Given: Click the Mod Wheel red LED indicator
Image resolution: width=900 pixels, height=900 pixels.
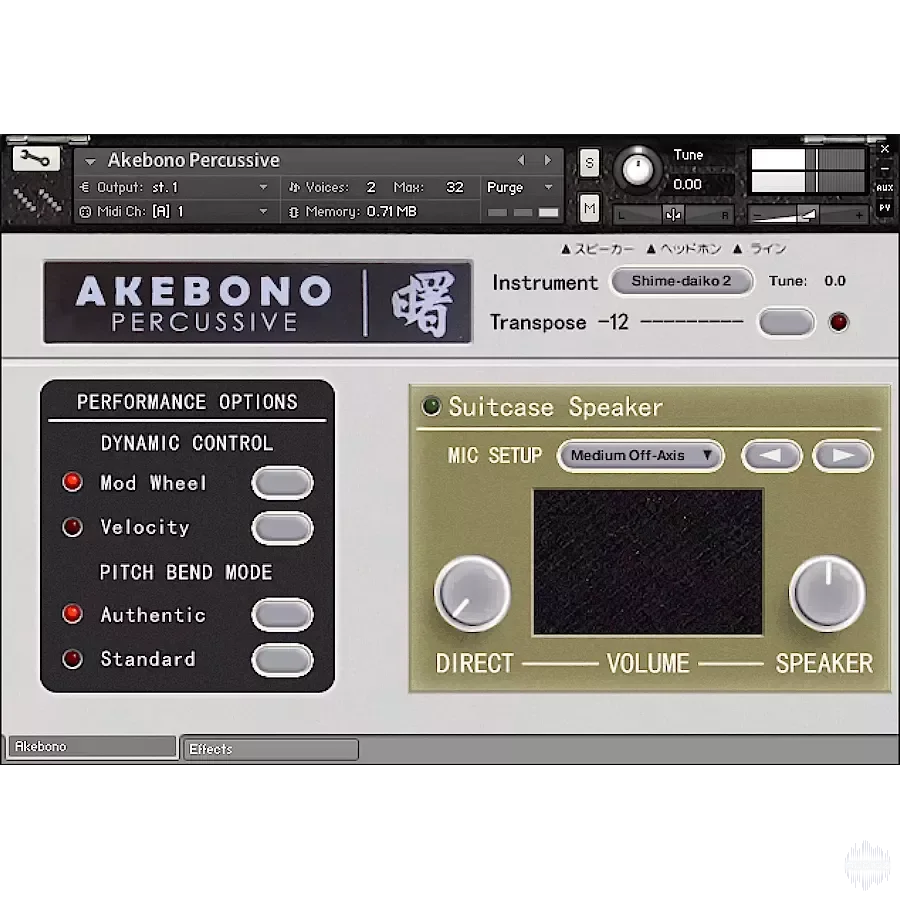Looking at the screenshot, I should (x=72, y=482).
